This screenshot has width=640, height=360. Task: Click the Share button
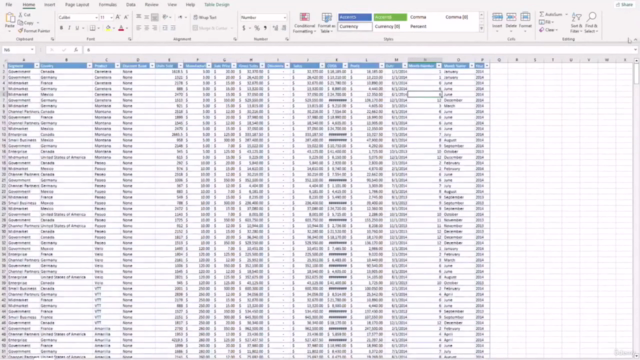[624, 4]
